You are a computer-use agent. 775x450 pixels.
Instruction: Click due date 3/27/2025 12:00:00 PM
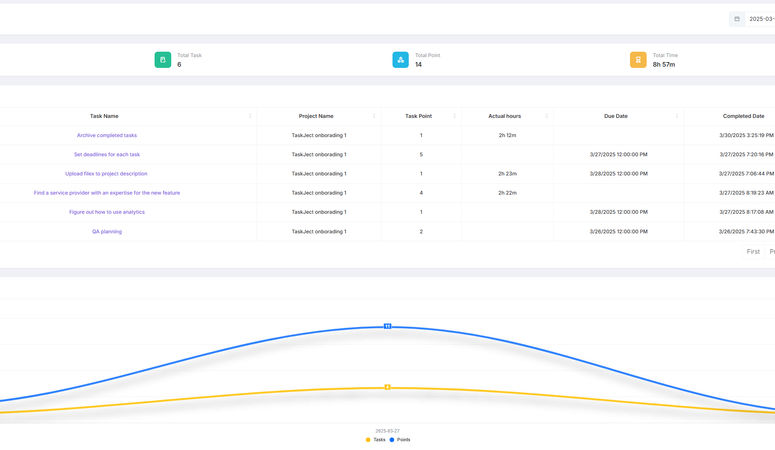pyautogui.click(x=618, y=154)
